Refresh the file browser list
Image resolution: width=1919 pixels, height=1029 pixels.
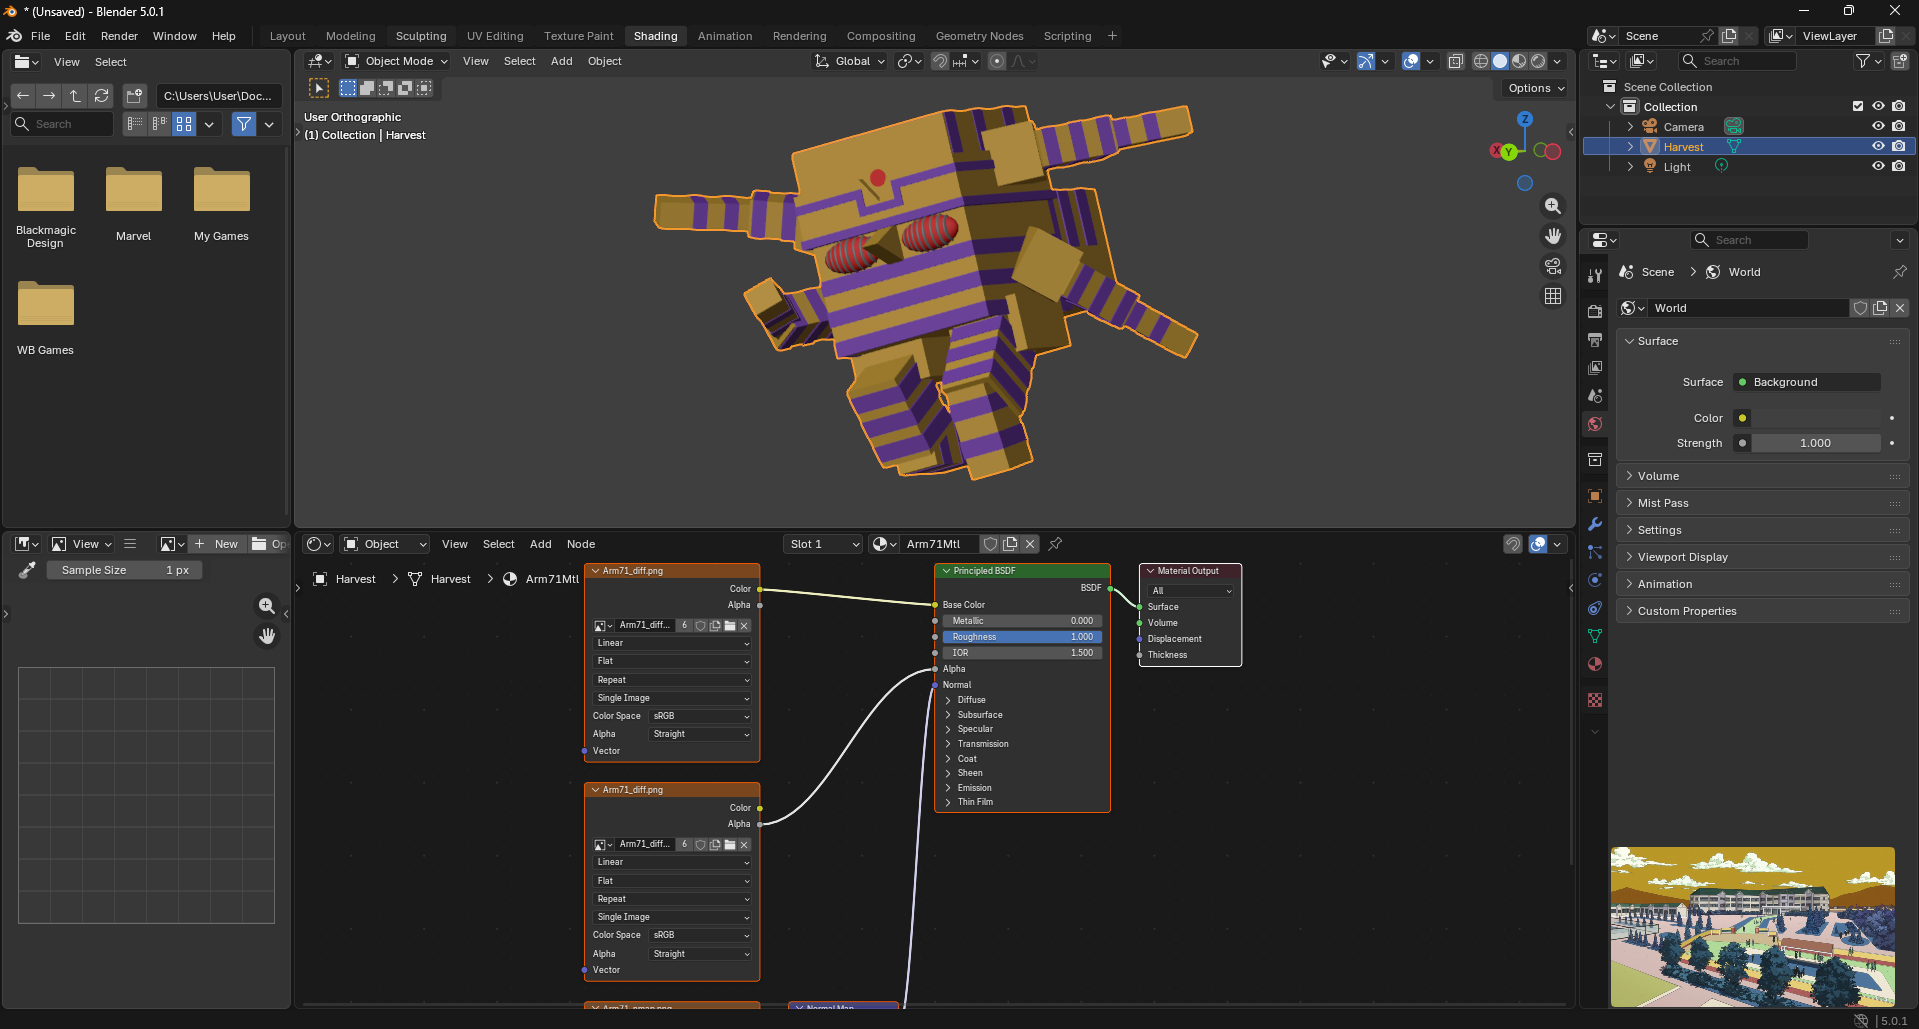pyautogui.click(x=101, y=96)
